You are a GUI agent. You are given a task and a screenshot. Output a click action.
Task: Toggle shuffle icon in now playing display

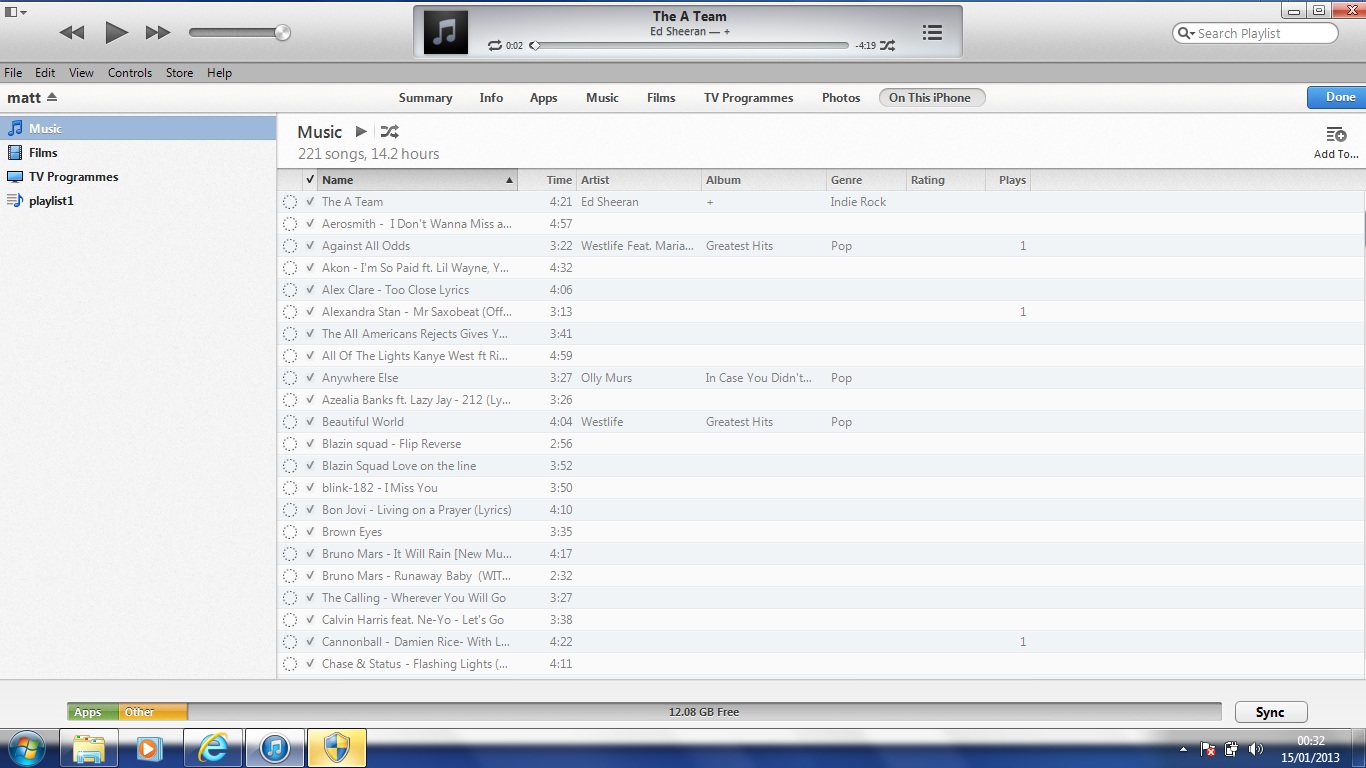tap(887, 46)
